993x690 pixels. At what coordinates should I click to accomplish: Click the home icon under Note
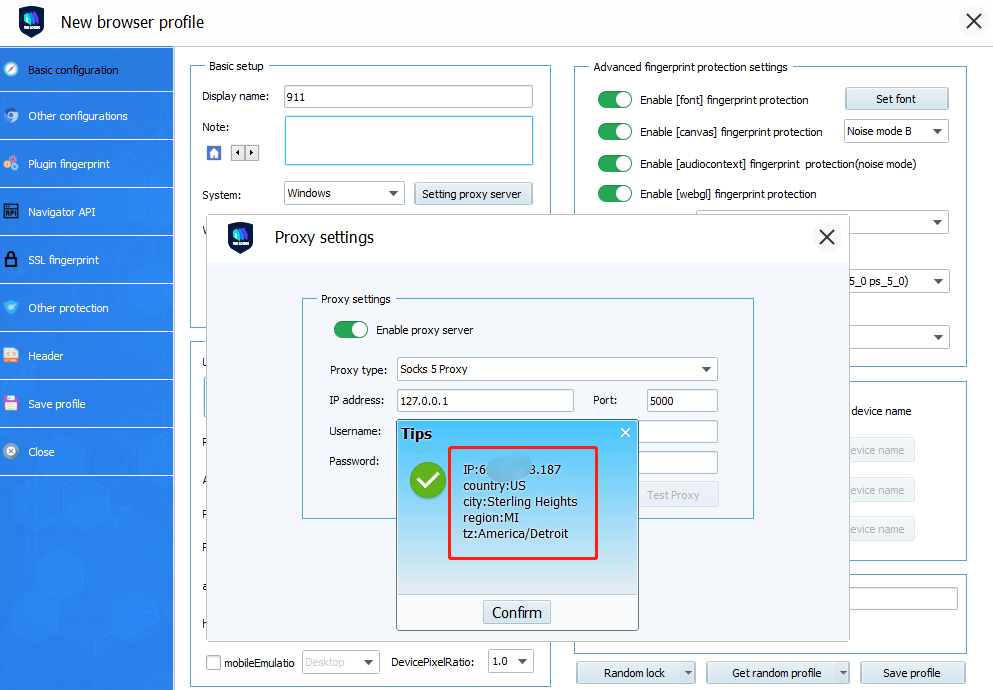coord(214,153)
